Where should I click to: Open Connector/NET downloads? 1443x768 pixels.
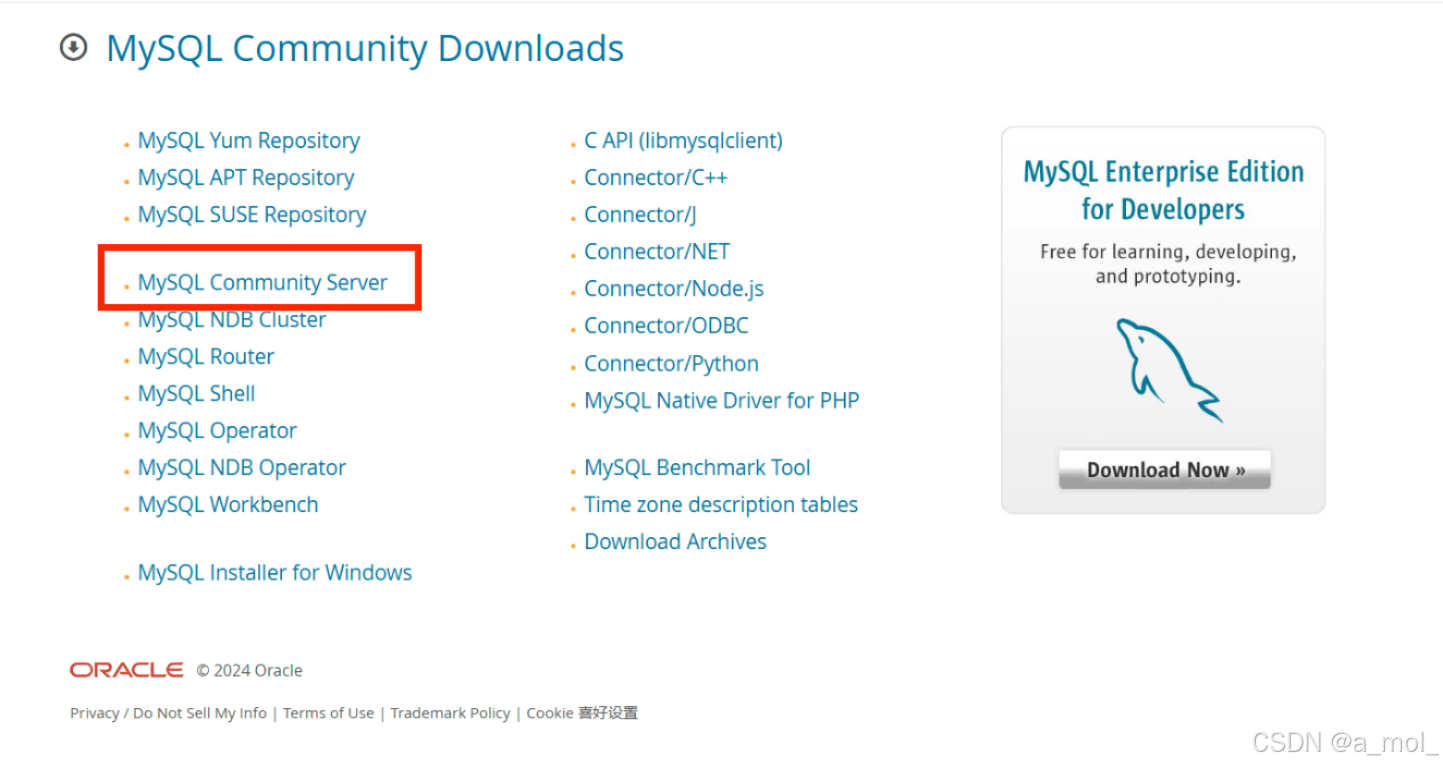click(657, 252)
